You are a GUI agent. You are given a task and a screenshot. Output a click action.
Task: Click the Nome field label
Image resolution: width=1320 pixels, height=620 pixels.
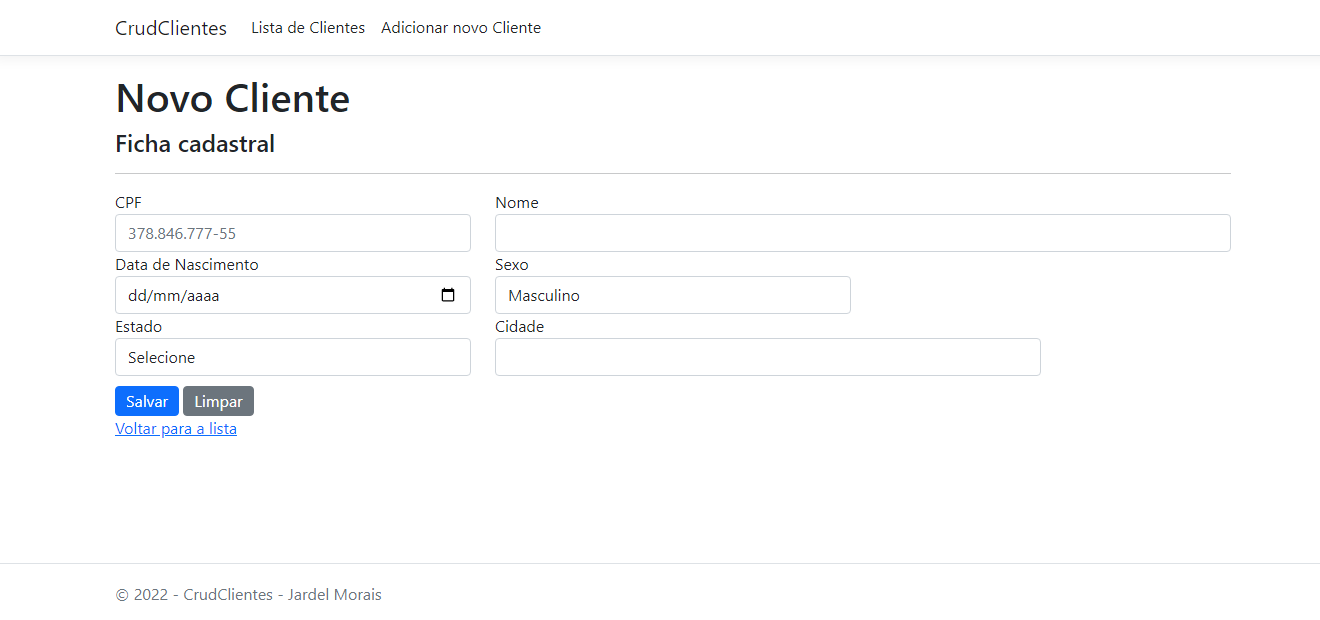point(517,203)
